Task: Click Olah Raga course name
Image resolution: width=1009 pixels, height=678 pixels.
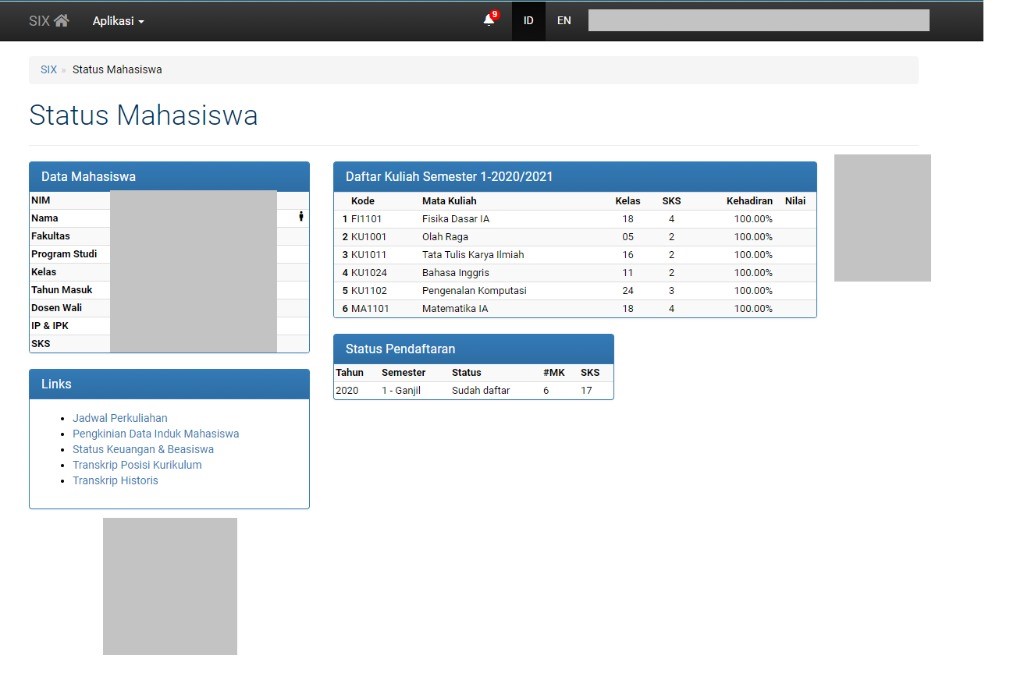Action: (x=445, y=237)
